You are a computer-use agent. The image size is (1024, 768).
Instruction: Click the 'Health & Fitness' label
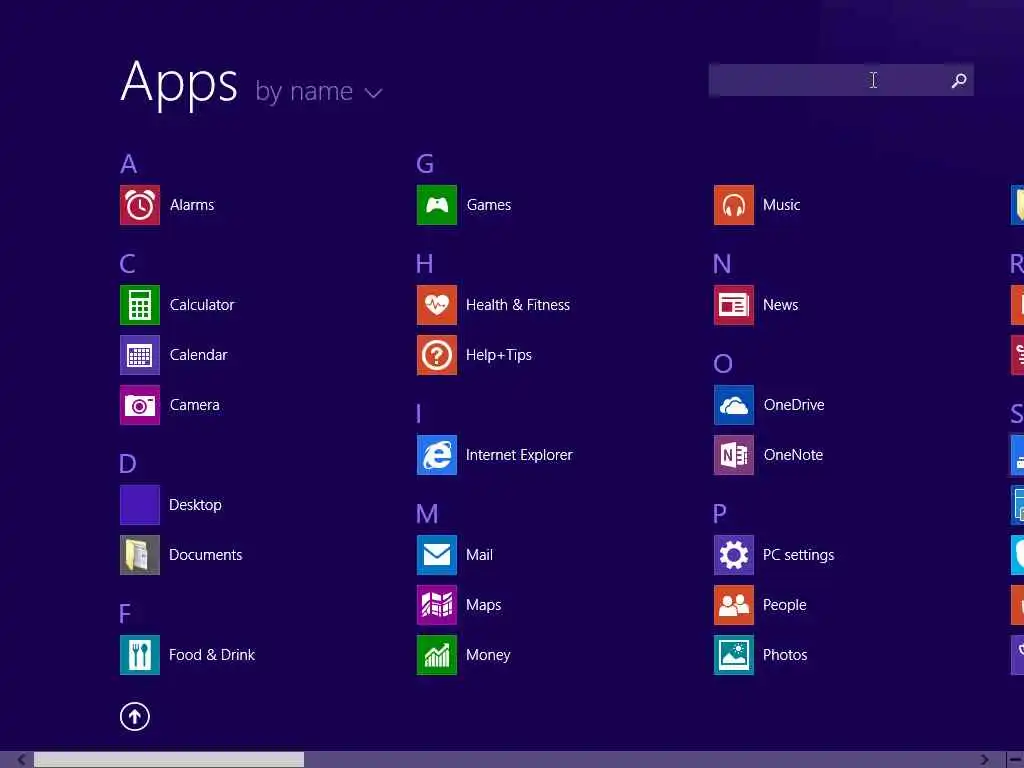click(x=518, y=305)
